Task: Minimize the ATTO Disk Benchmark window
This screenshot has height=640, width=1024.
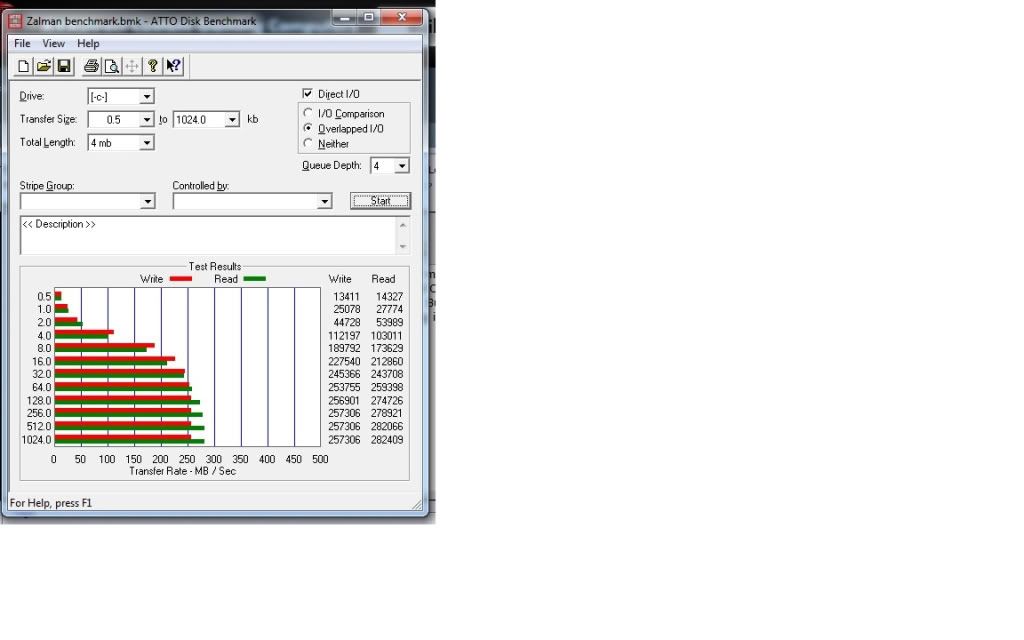Action: pos(345,18)
